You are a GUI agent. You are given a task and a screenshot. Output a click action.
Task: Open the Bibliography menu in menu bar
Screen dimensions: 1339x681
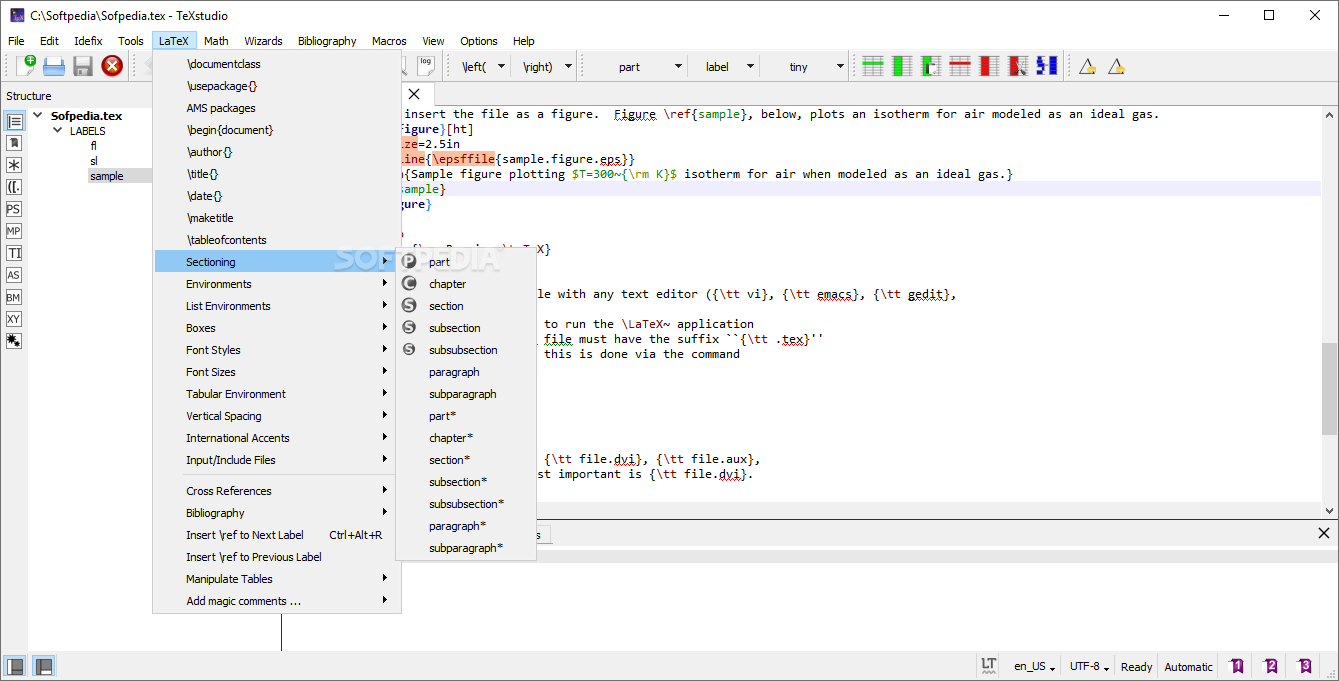click(x=327, y=41)
